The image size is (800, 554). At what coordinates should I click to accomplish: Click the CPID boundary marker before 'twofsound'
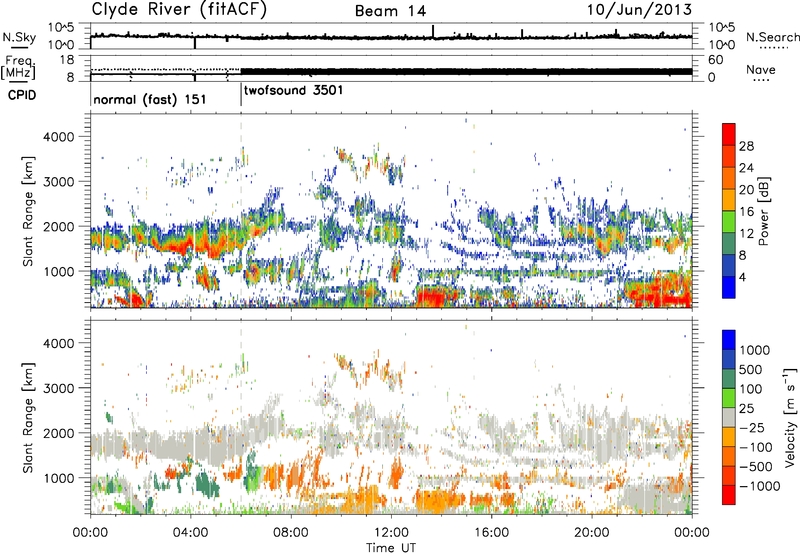[x=241, y=95]
